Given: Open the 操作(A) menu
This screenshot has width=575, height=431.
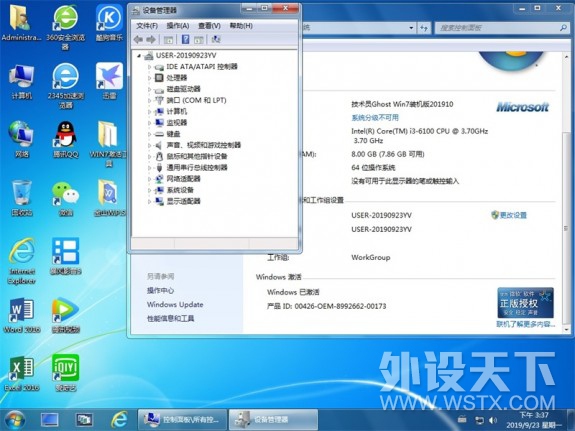Looking at the screenshot, I should tap(178, 26).
